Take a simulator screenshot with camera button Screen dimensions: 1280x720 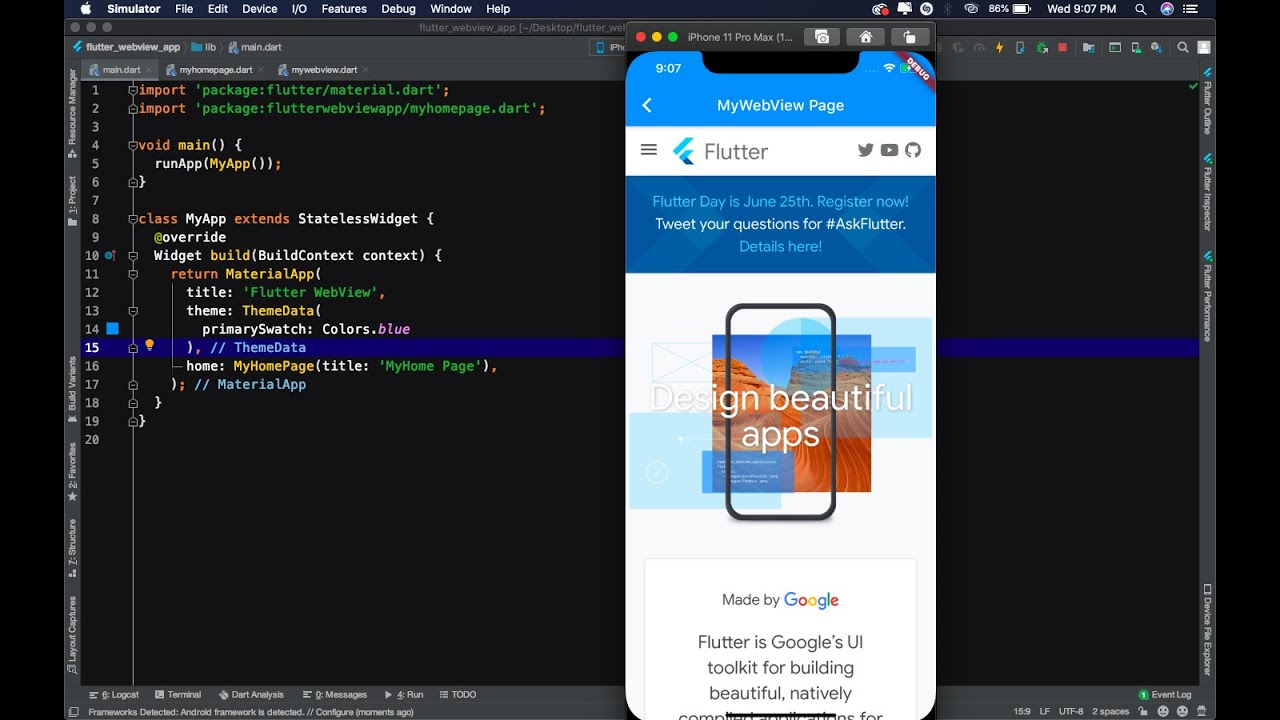[822, 37]
